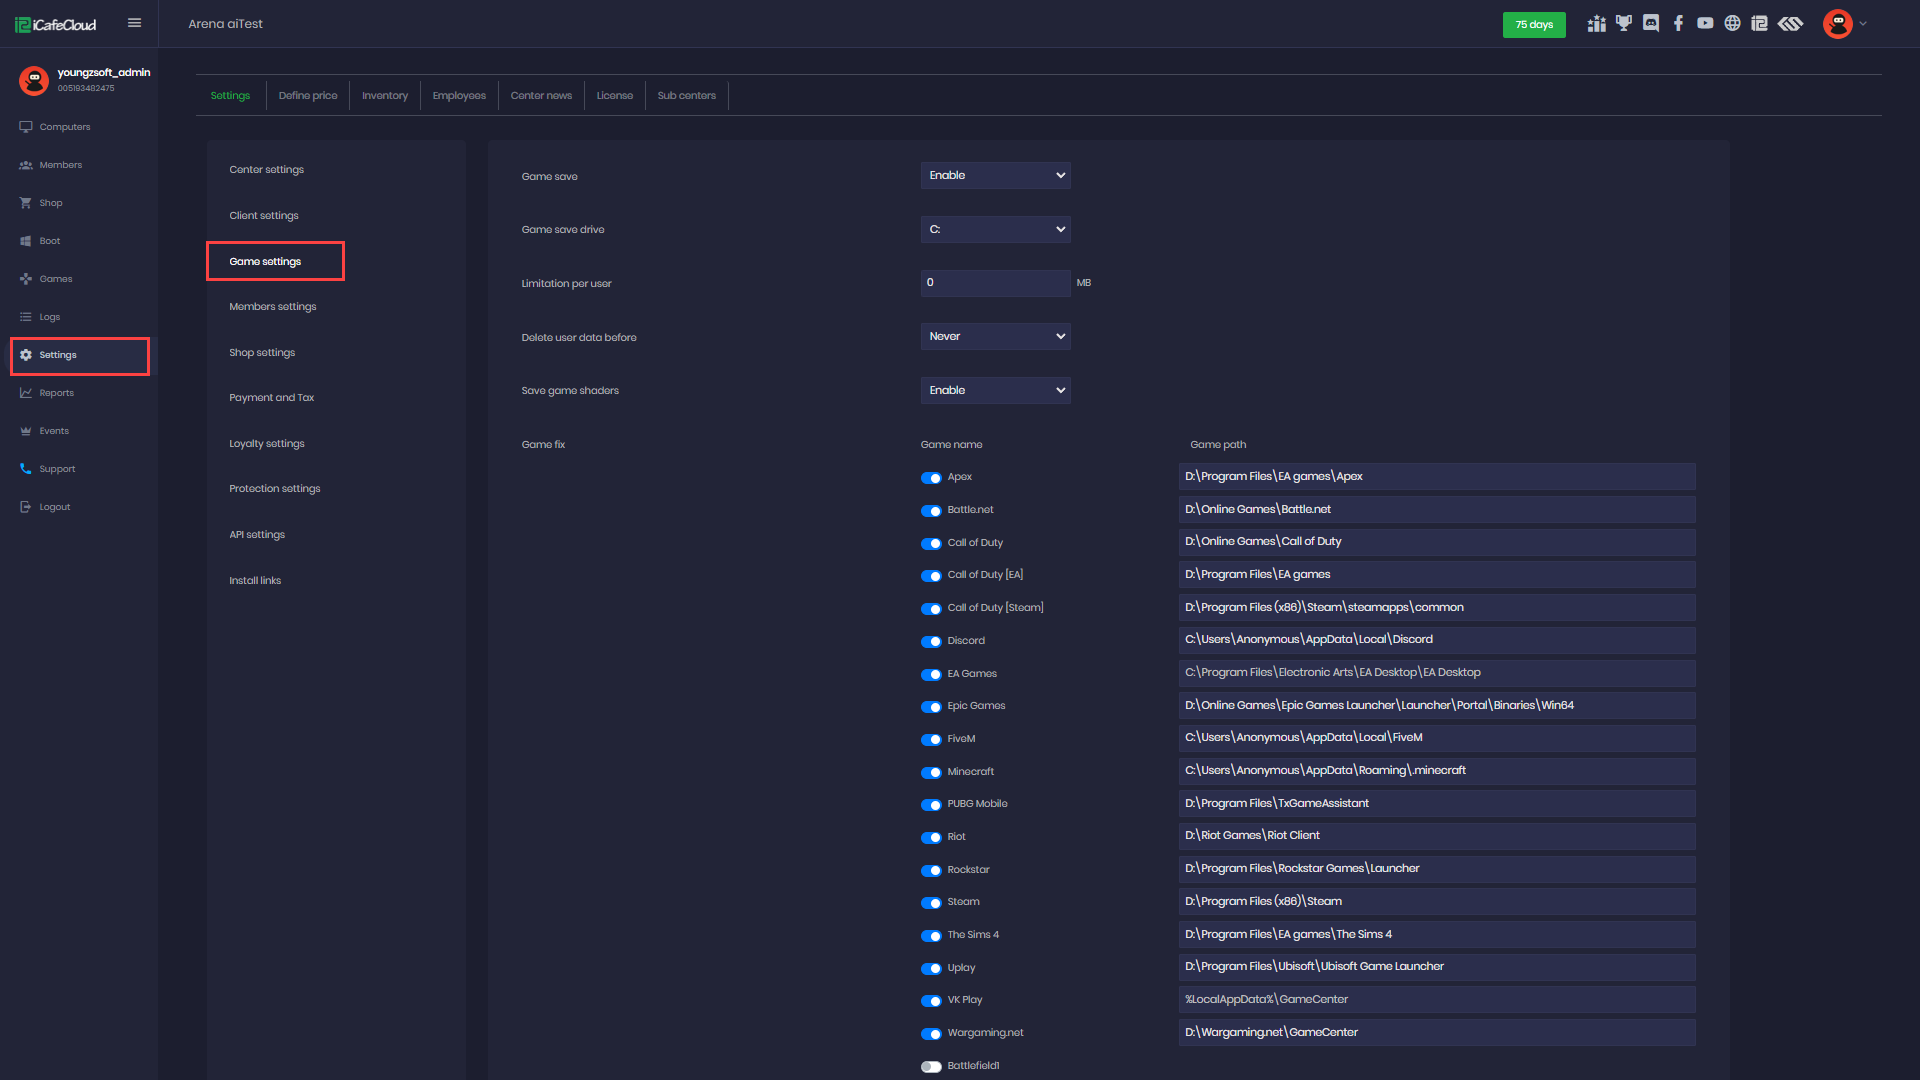Open the leaderboard ranking icon in top bar

pyautogui.click(x=1596, y=24)
